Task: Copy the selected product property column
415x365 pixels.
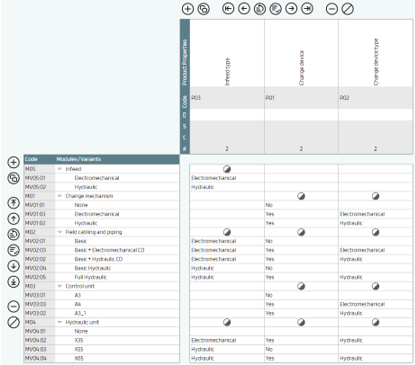Action: pos(204,9)
